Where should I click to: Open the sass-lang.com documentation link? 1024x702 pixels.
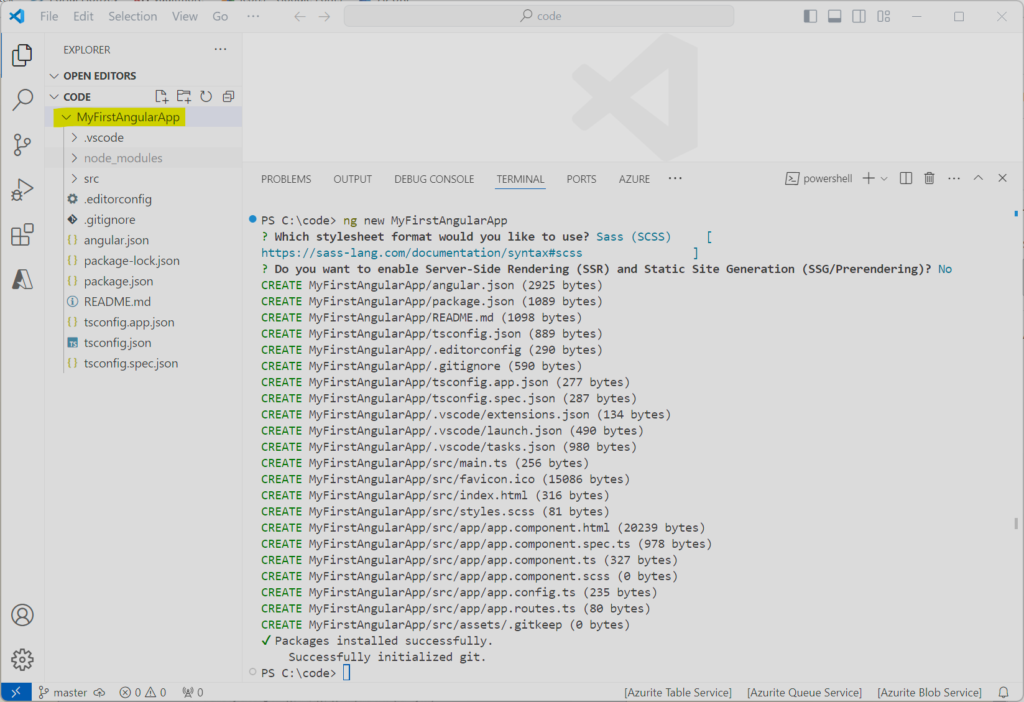(x=421, y=253)
